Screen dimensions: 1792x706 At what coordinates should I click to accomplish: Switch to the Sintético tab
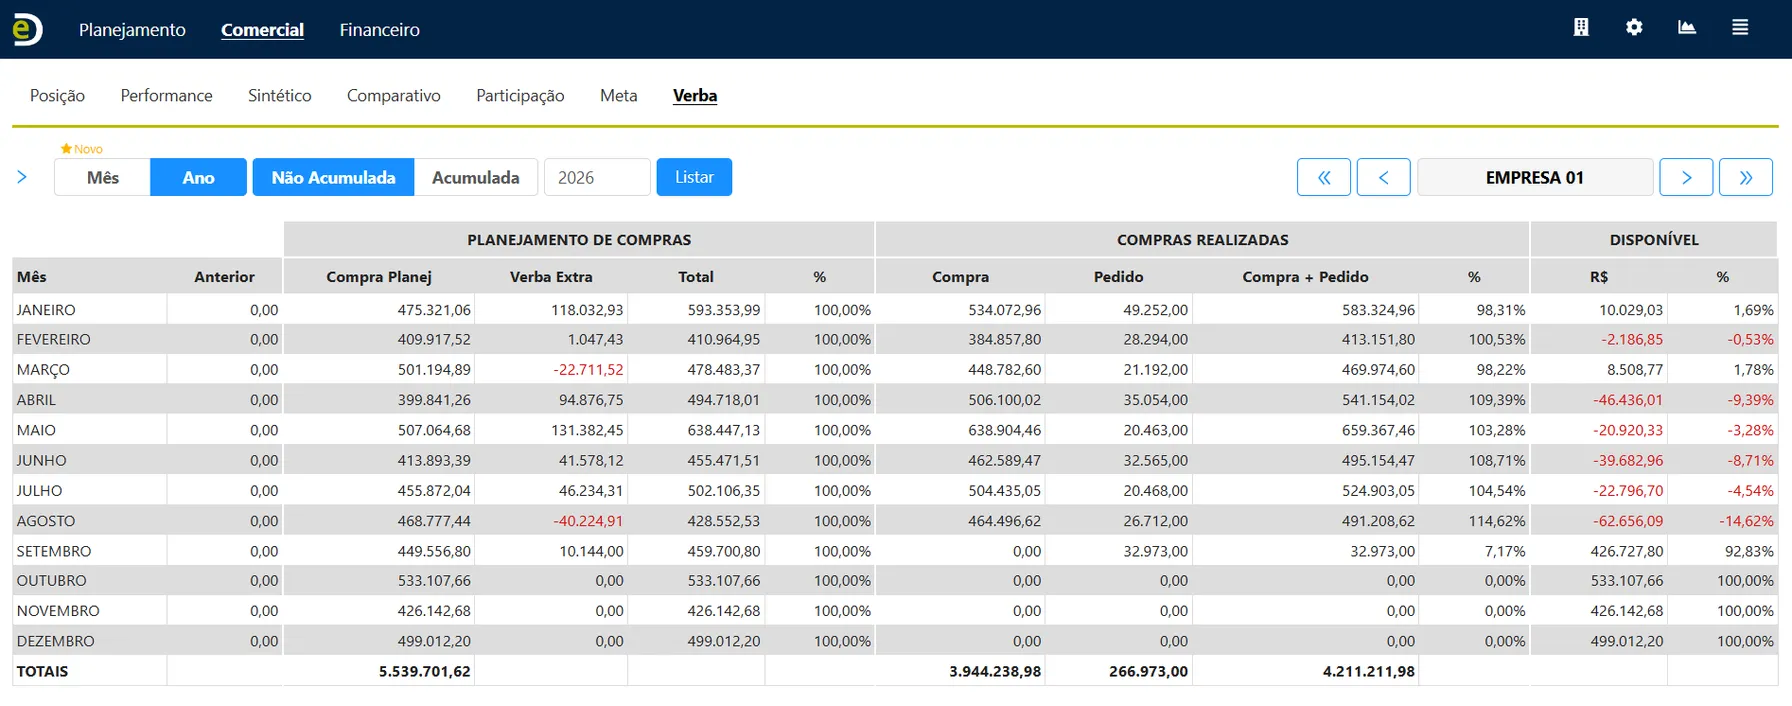279,95
